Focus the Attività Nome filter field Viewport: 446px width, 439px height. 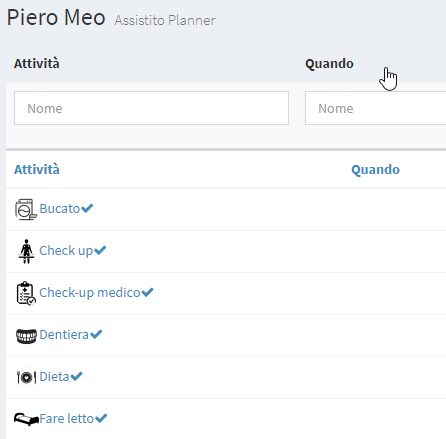[151, 108]
